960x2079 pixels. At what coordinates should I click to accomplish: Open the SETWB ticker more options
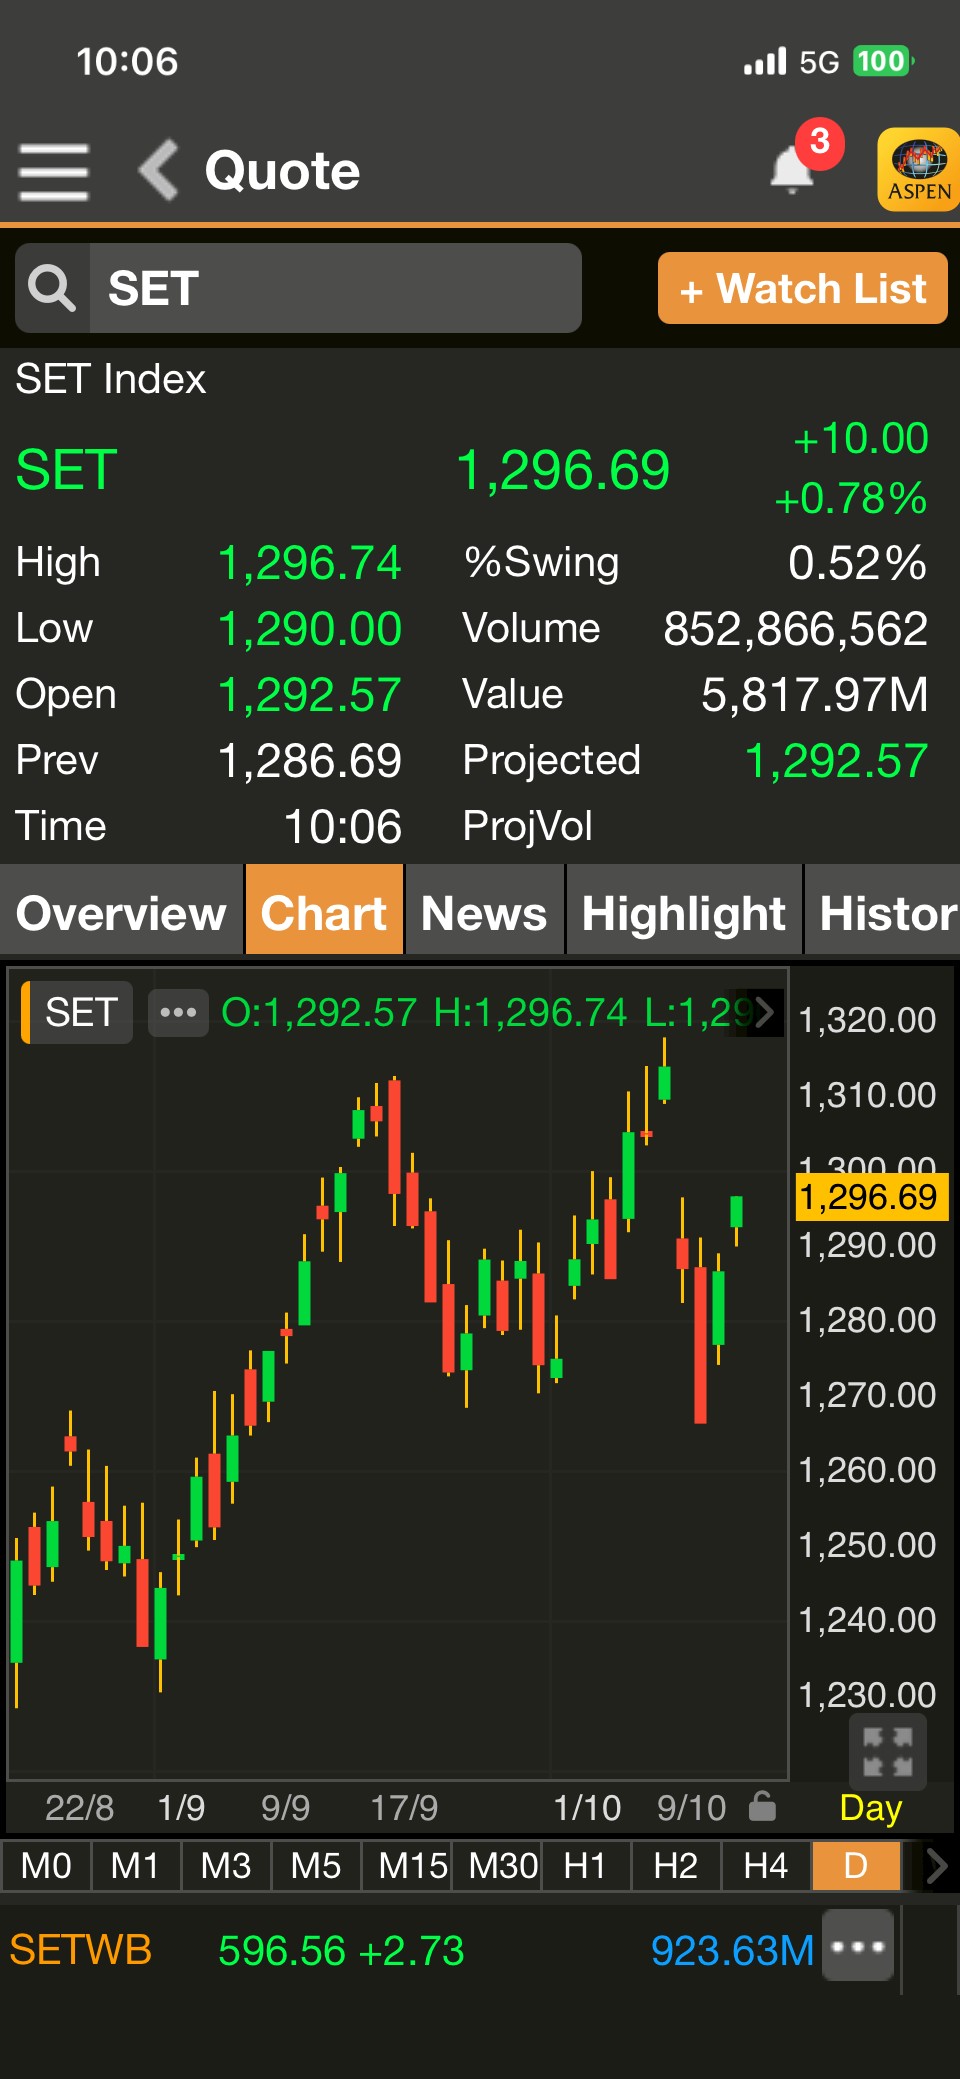858,1946
